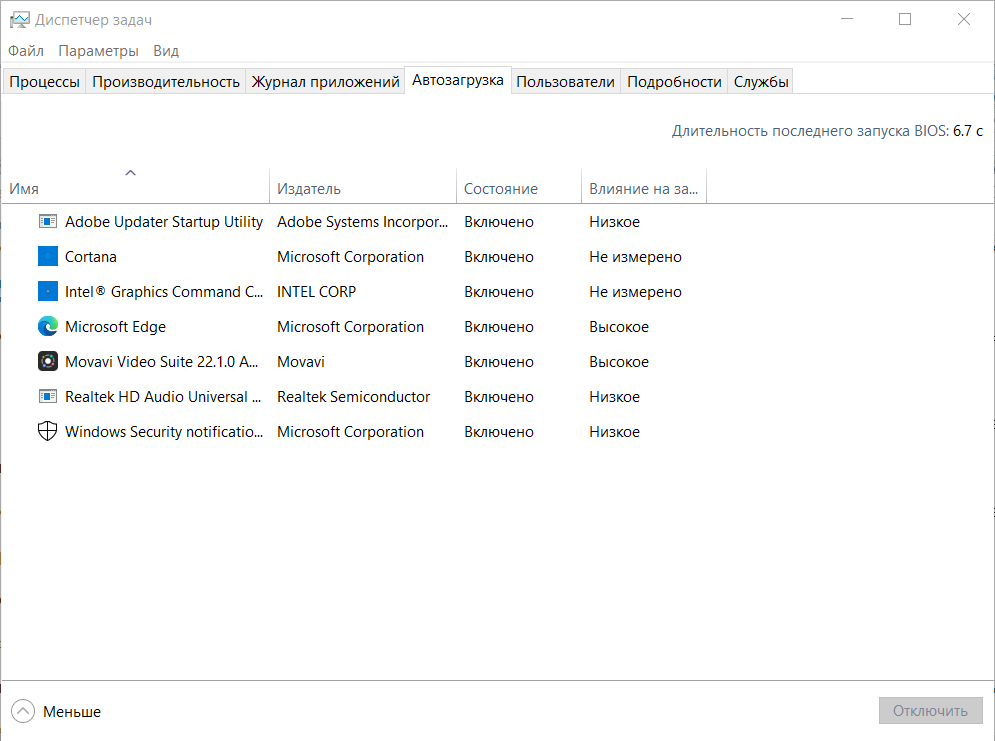Click Включено status in the Microsoft Edge row
This screenshot has height=741, width=995.
[x=499, y=326]
